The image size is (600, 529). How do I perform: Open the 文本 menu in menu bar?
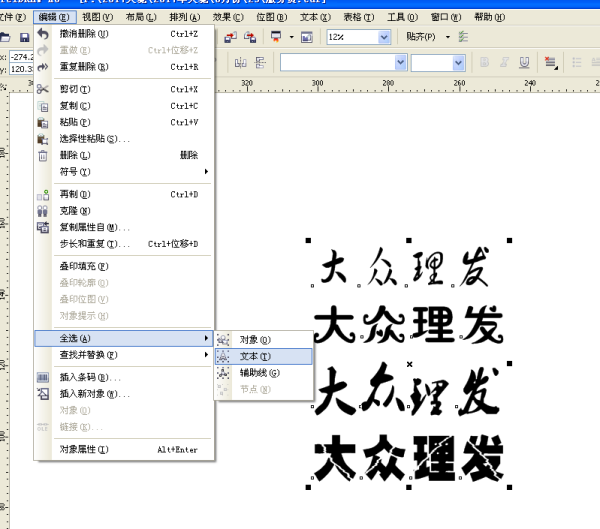[x=315, y=17]
